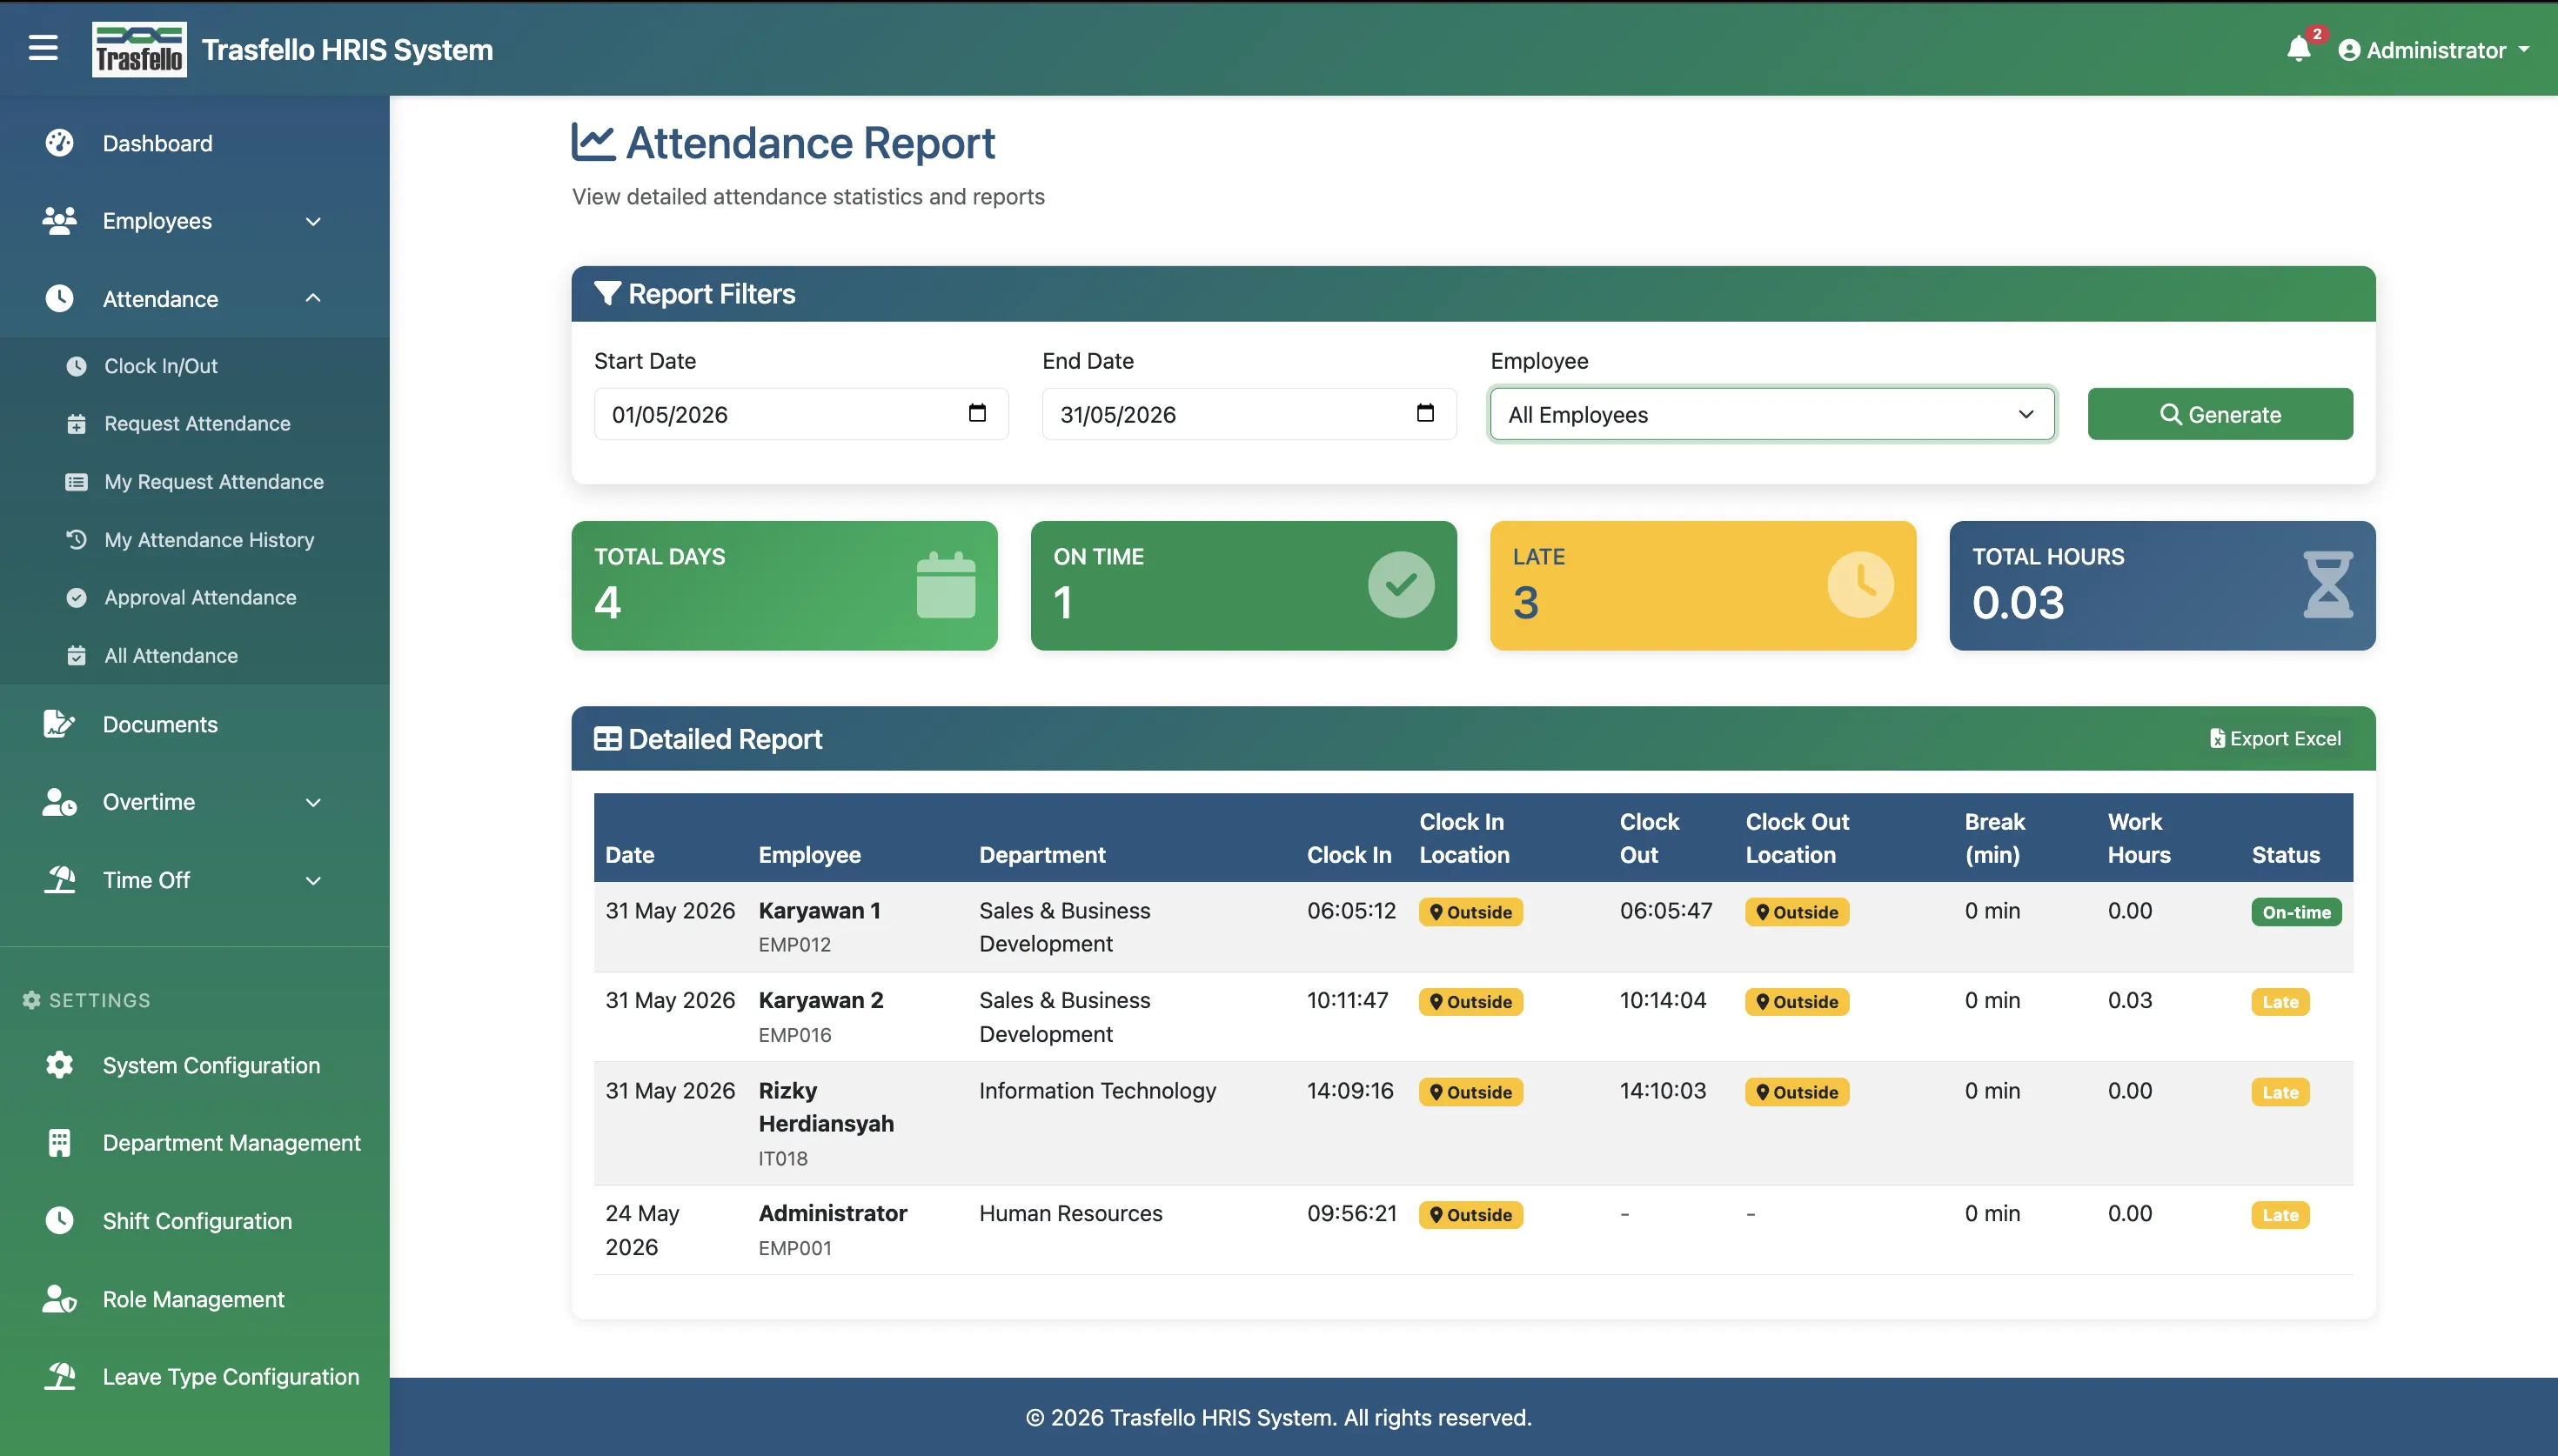
Task: Click the Department Management building icon
Action: click(x=59, y=1143)
